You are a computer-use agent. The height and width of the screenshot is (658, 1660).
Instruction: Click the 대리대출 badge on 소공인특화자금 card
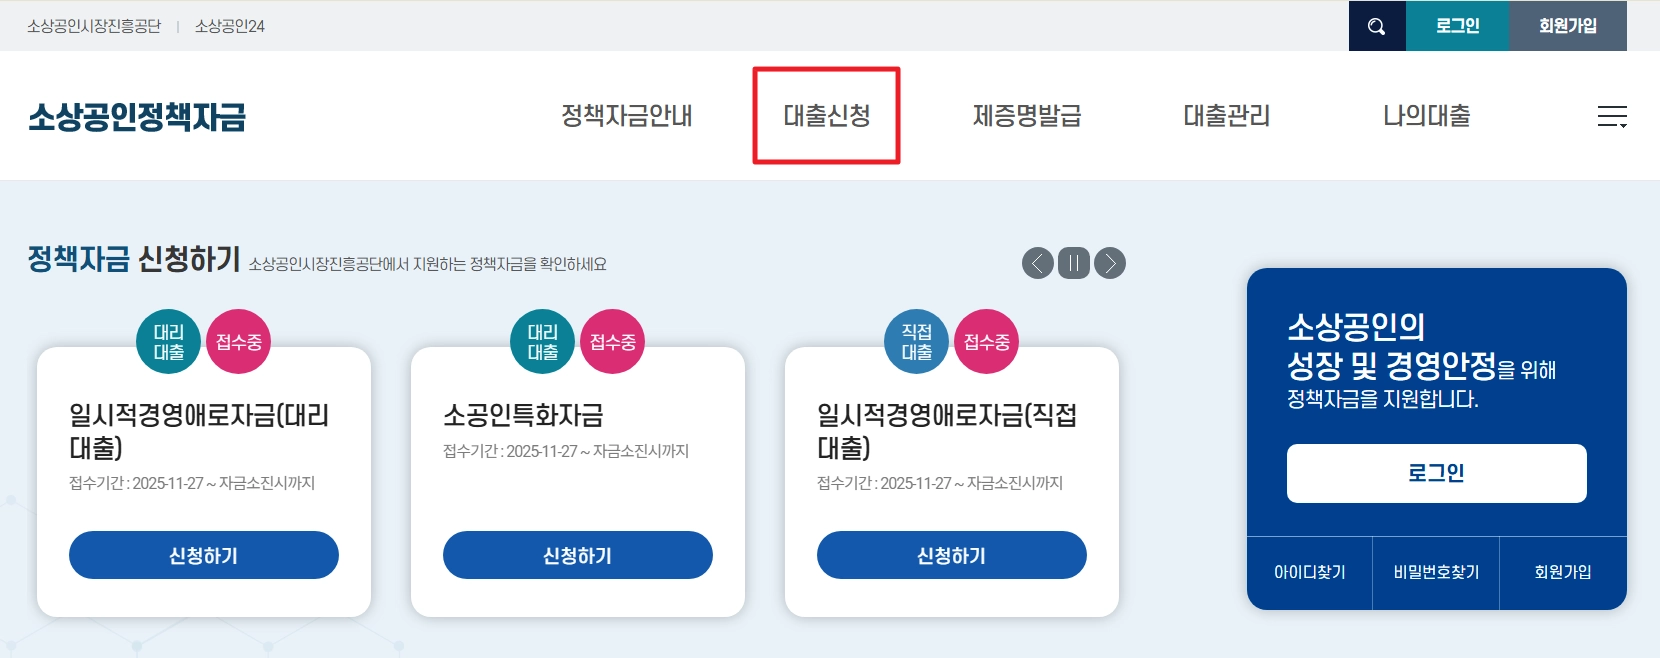pyautogui.click(x=541, y=341)
